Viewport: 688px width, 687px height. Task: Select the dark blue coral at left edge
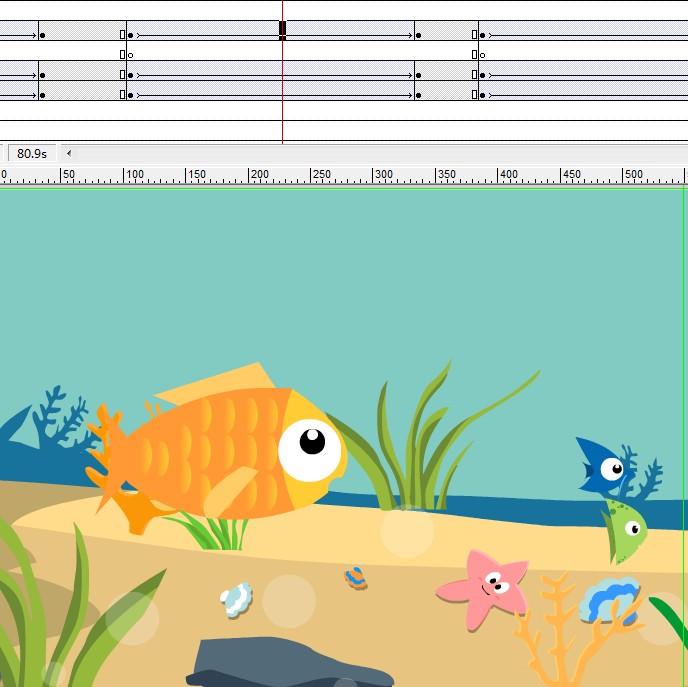52,418
